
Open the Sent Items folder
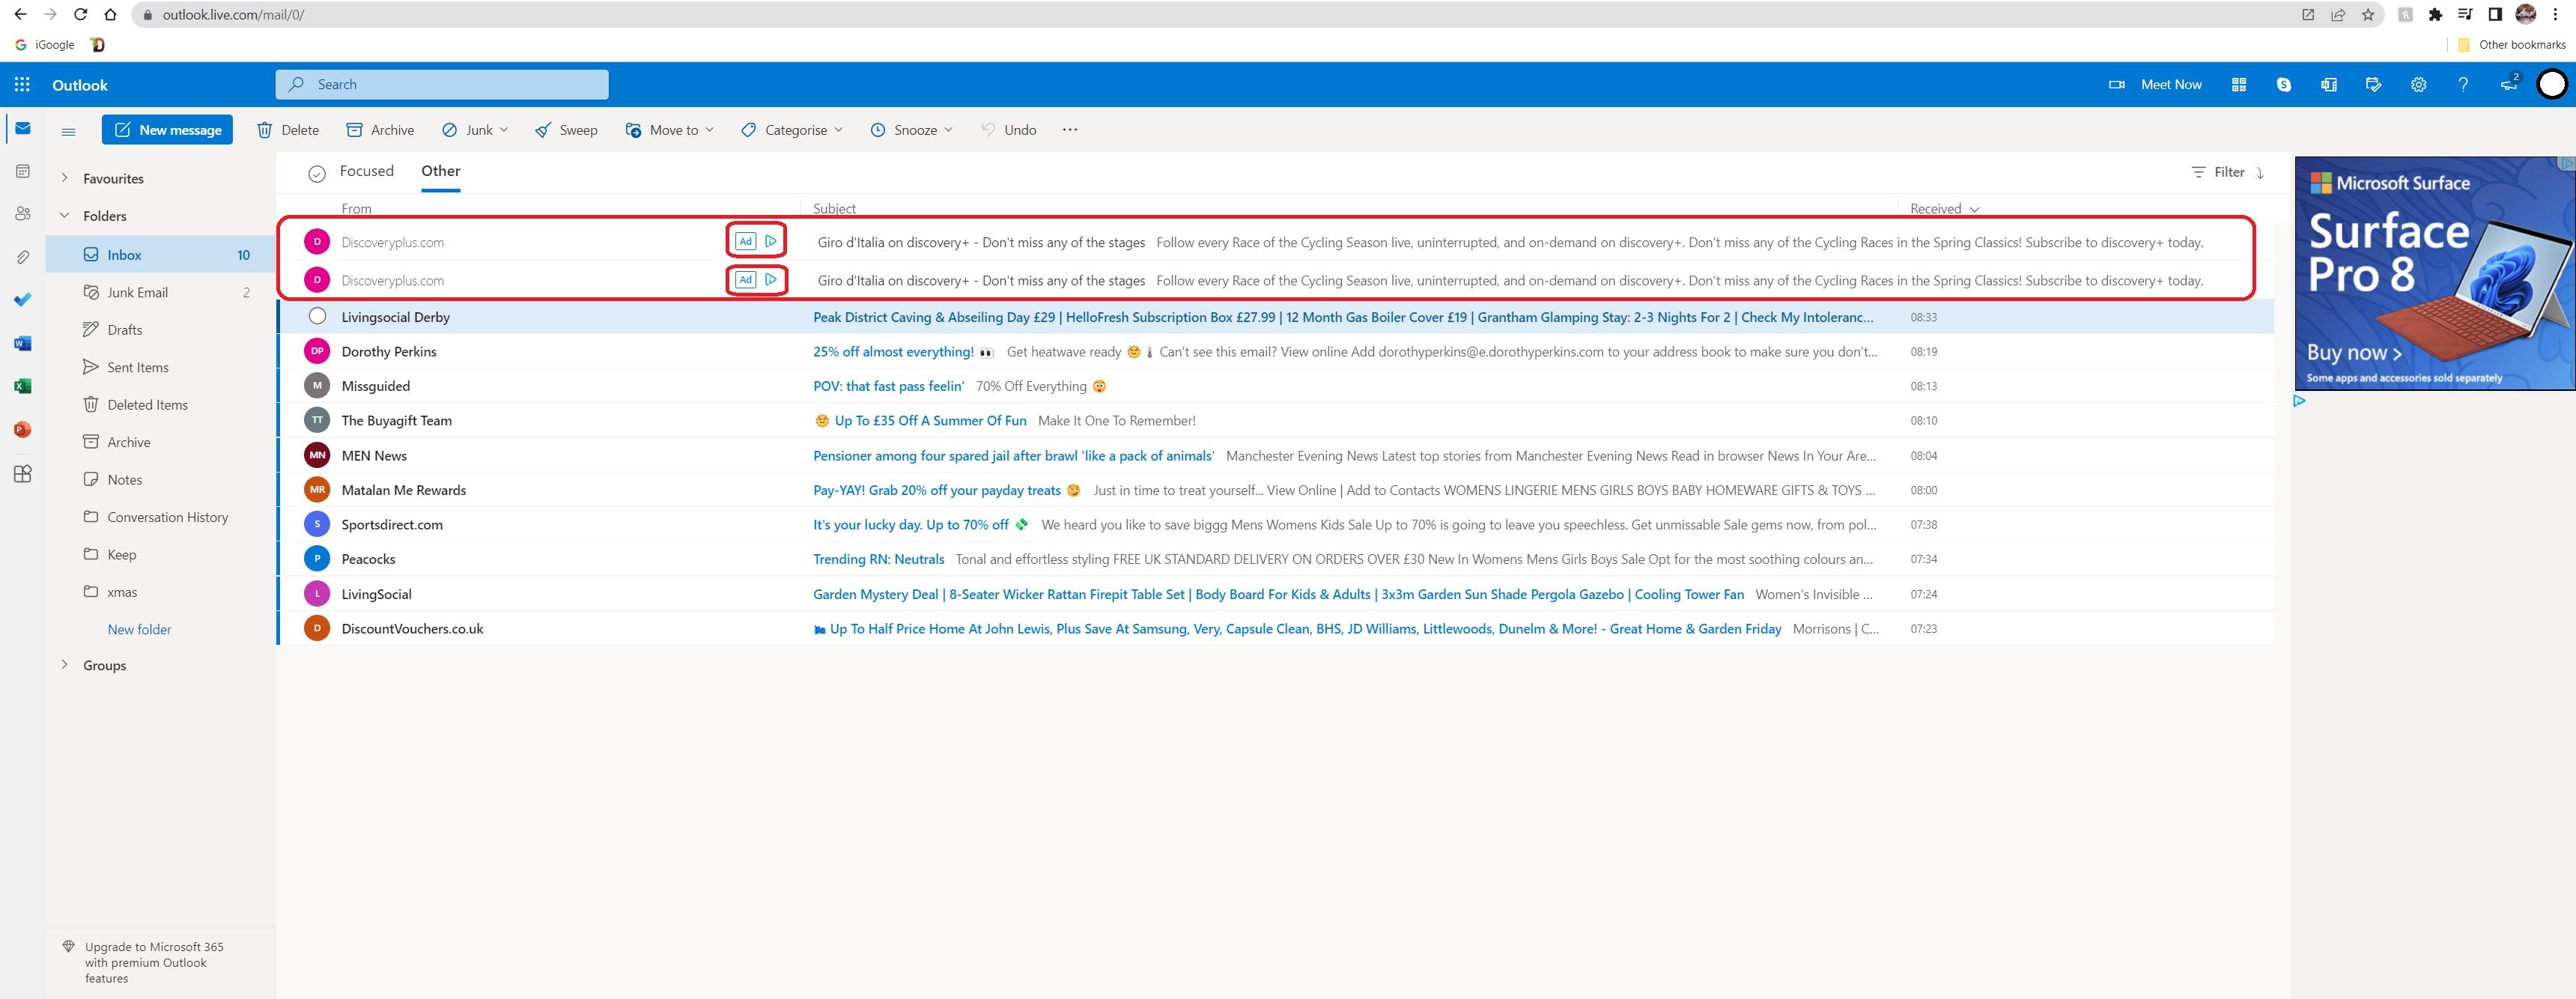pos(161,367)
